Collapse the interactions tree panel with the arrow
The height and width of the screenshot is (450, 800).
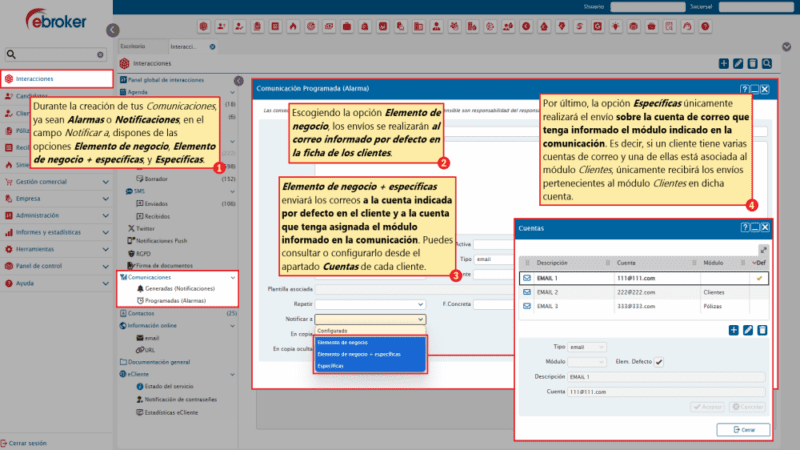click(238, 81)
